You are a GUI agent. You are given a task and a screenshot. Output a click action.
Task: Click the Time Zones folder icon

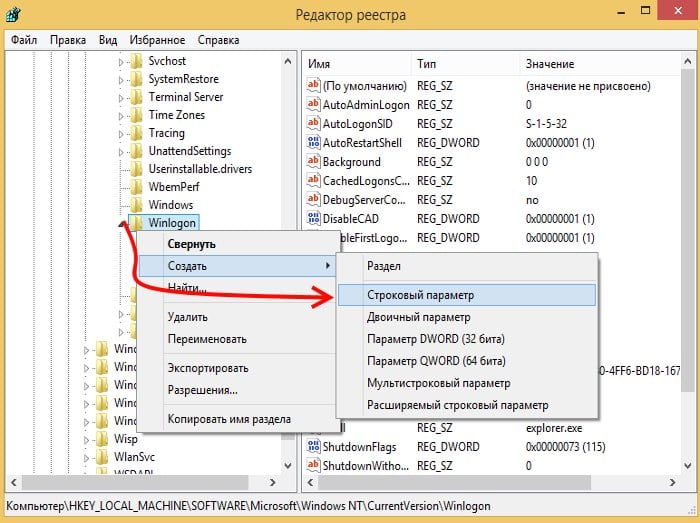point(137,116)
